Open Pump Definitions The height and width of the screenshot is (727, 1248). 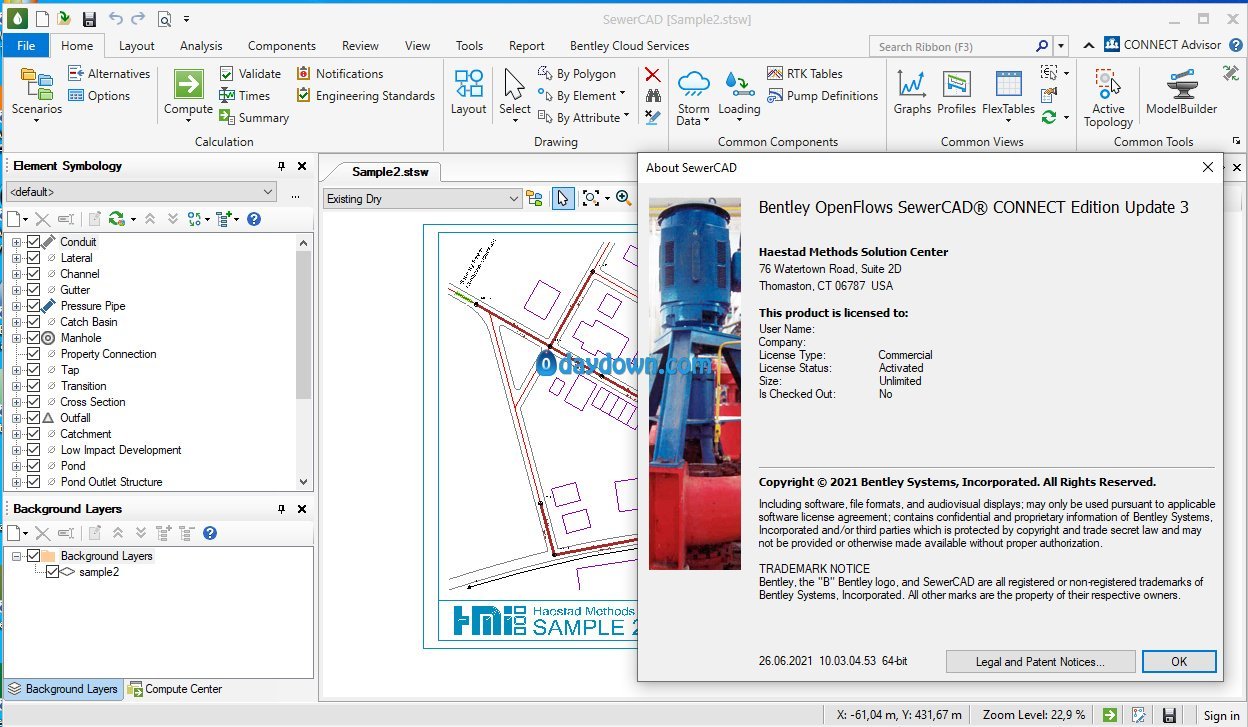coord(823,96)
